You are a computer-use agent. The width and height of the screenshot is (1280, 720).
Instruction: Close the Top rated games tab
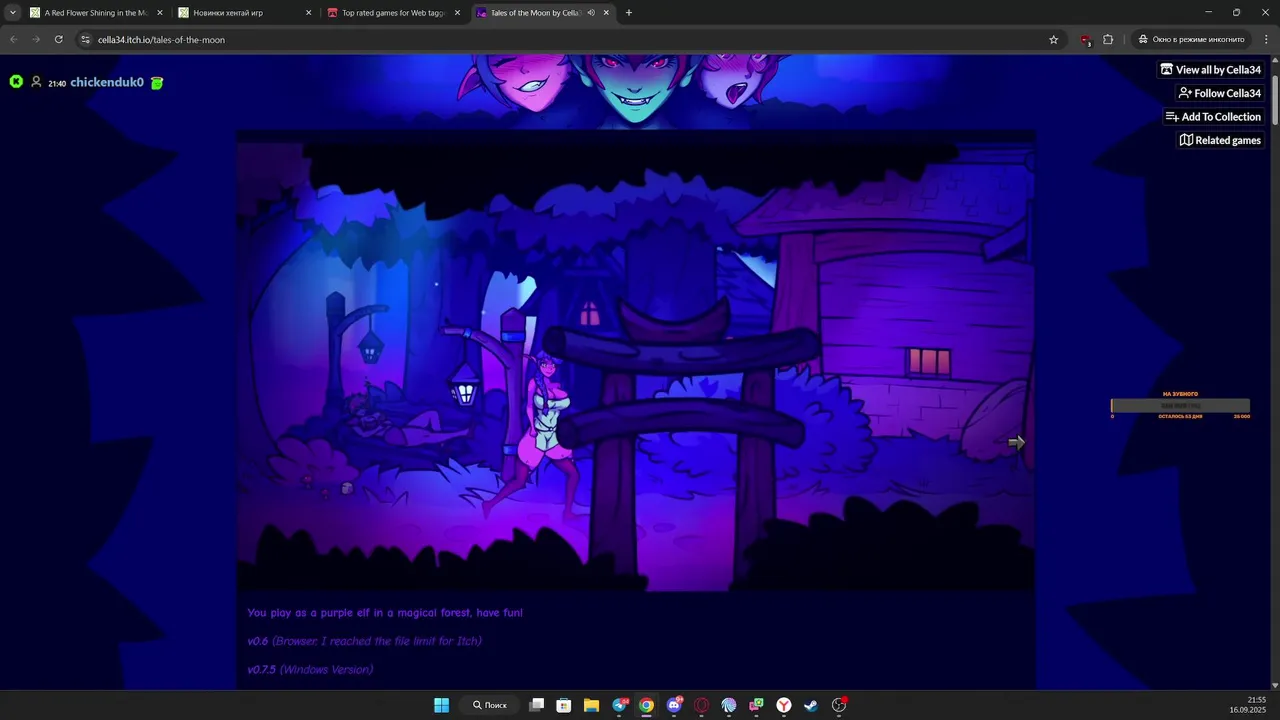(457, 13)
